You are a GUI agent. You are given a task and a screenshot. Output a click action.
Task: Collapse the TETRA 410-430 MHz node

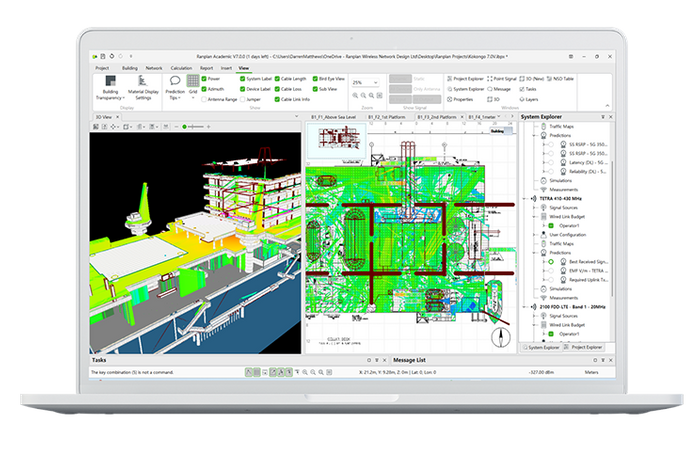[525, 198]
